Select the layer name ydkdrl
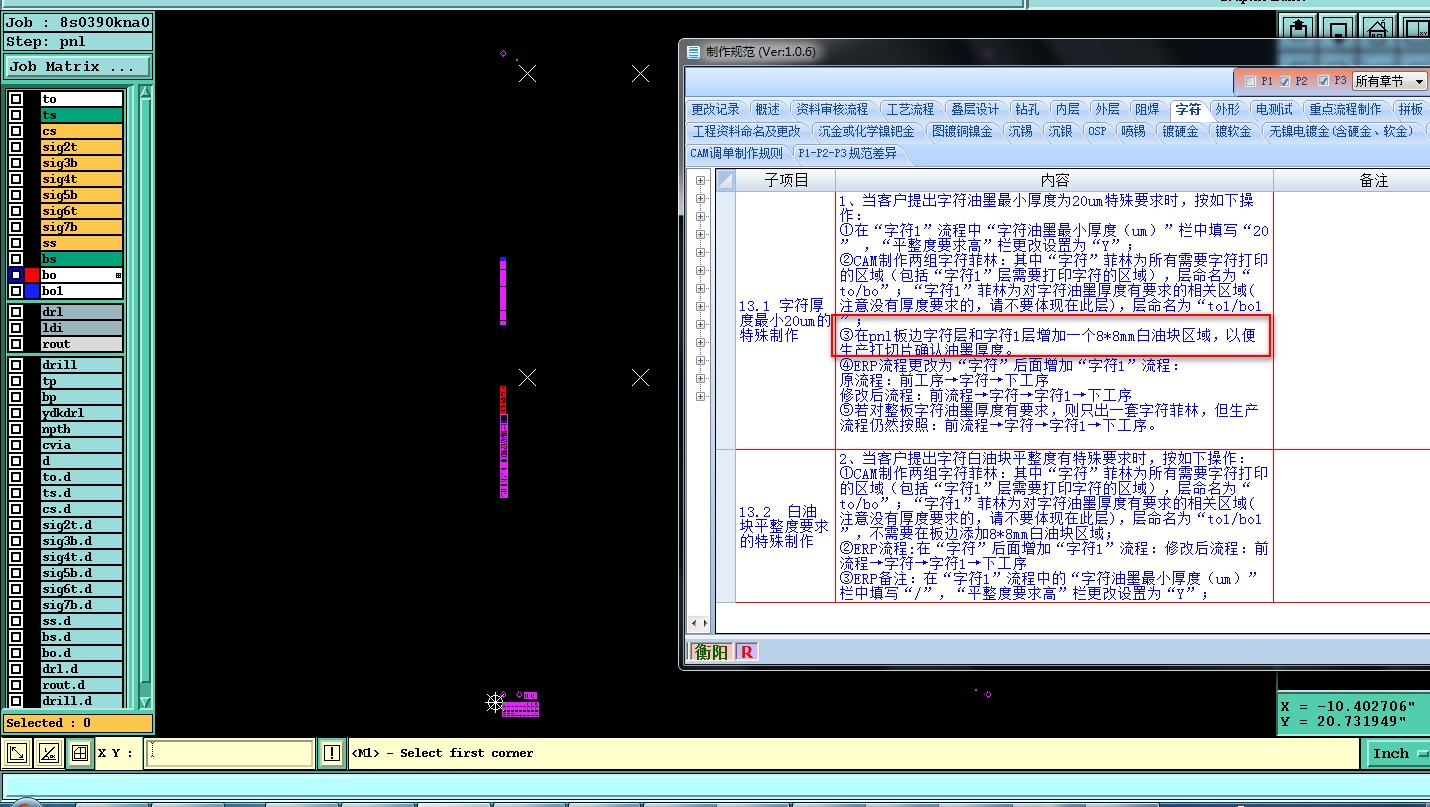Screen dimensions: 1430x807 [x=81, y=413]
